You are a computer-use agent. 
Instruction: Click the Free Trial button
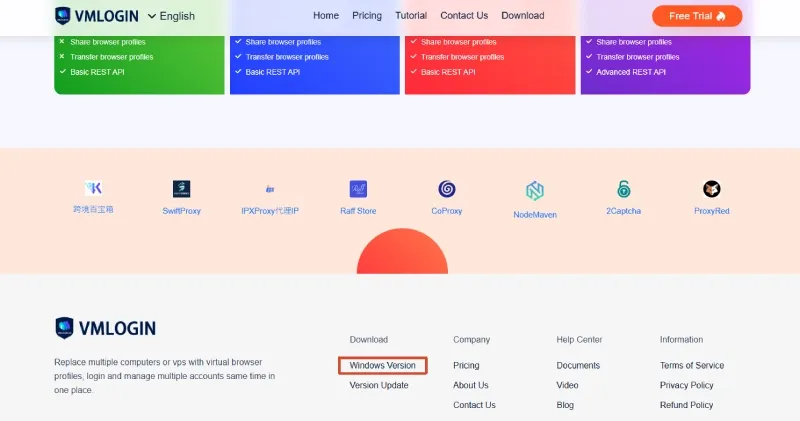coord(697,16)
